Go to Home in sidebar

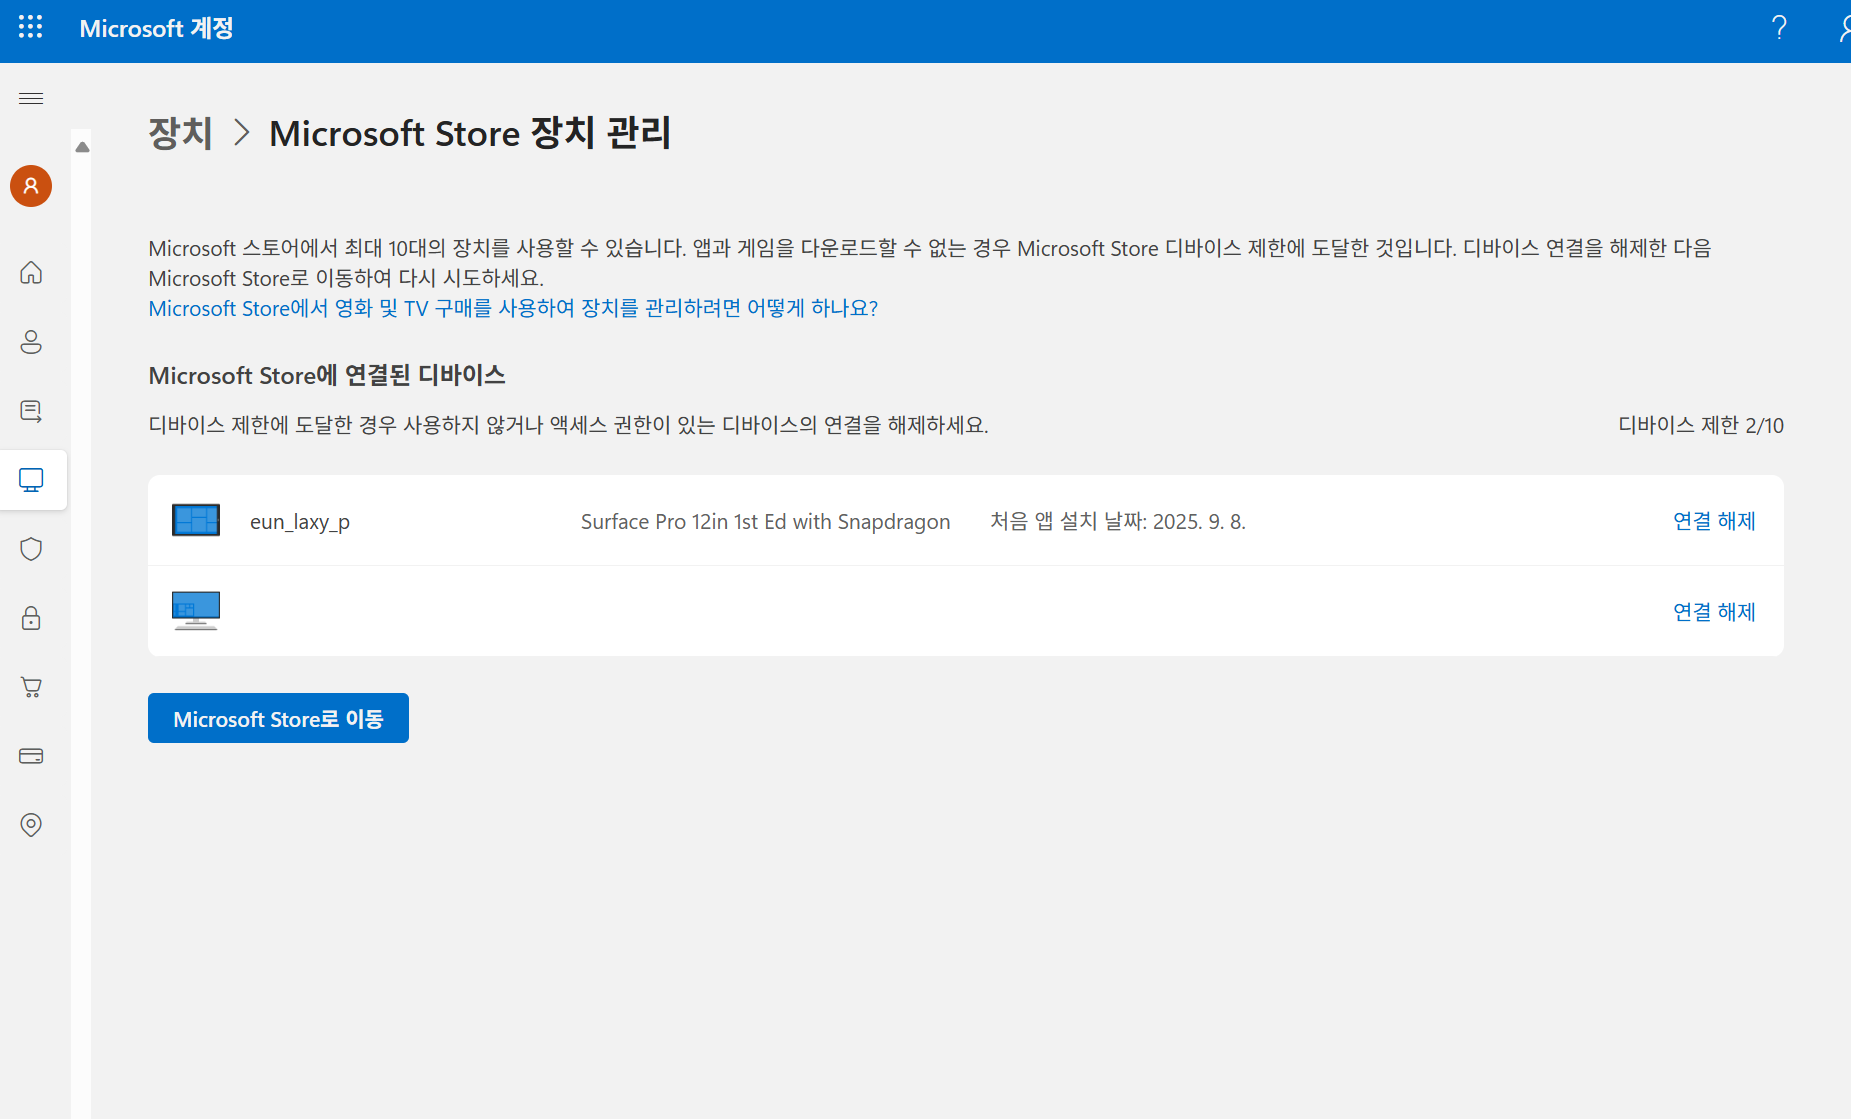click(x=31, y=272)
